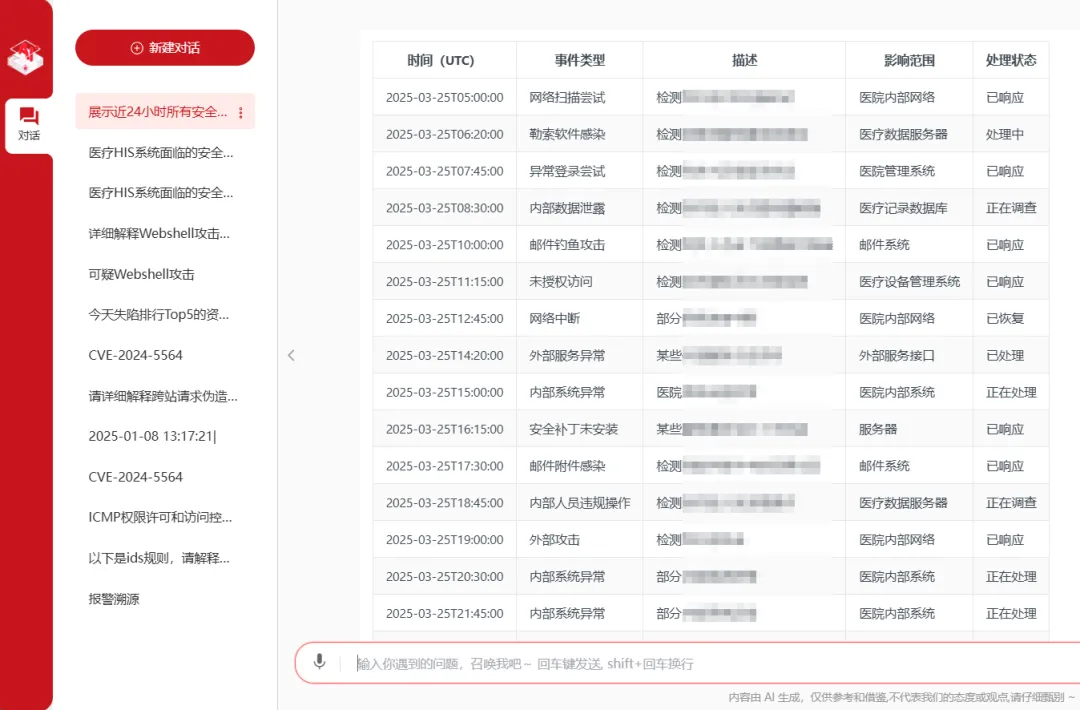Open the 对话 chat sidebar tab

(x=28, y=124)
